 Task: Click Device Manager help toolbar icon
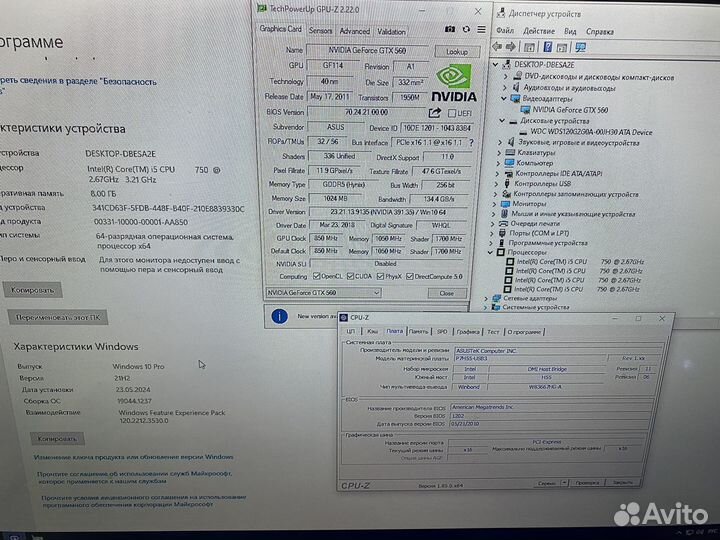click(x=548, y=47)
